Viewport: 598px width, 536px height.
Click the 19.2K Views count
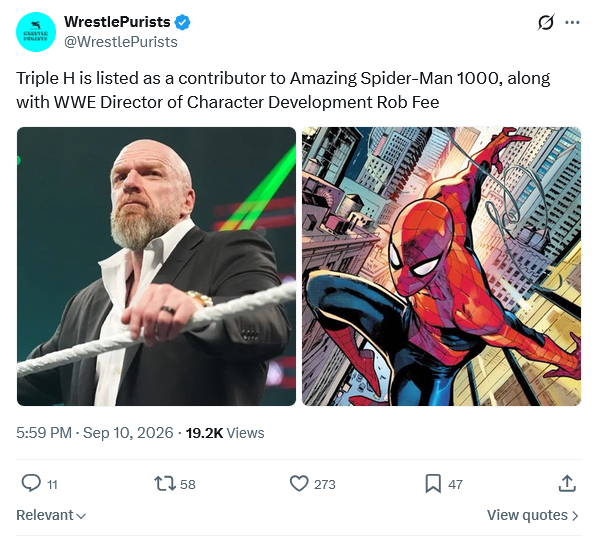click(x=225, y=433)
